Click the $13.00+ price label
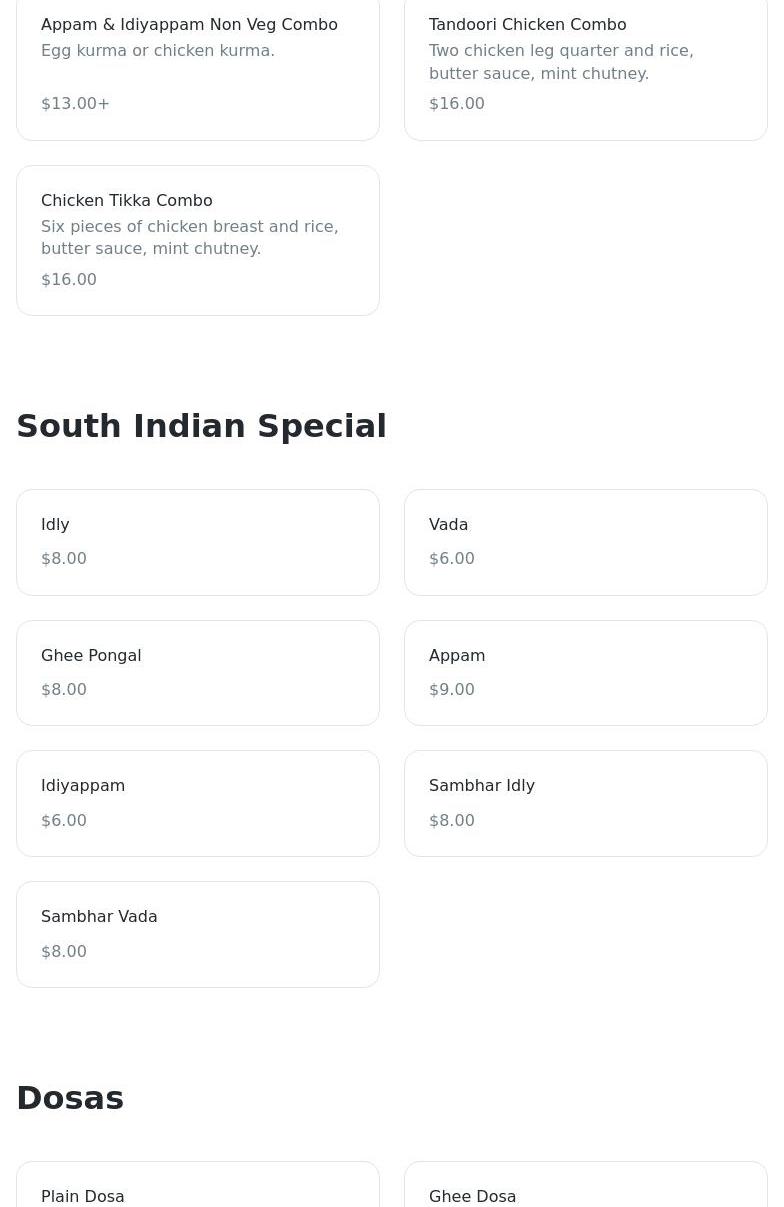 pos(75,103)
